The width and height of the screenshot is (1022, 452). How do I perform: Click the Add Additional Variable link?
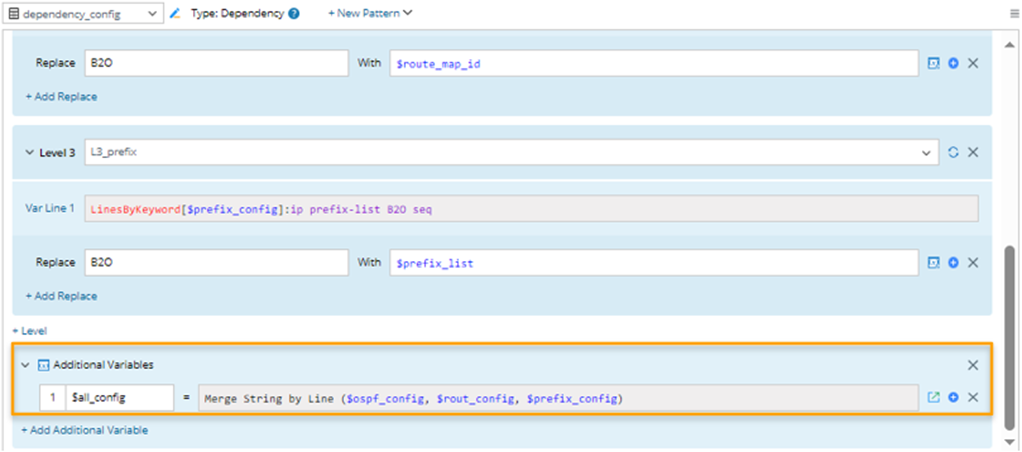pos(85,430)
